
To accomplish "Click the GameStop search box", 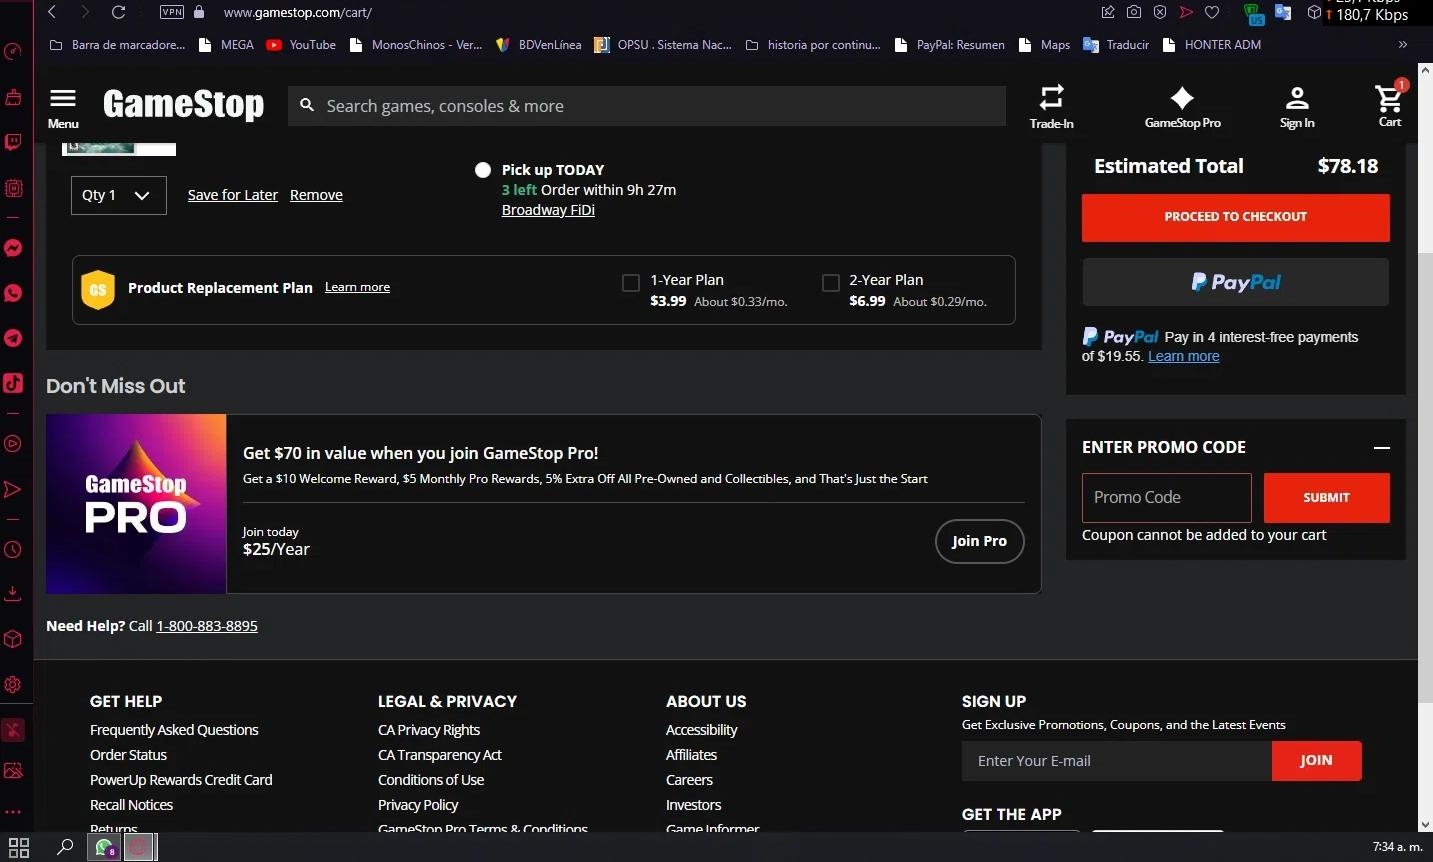I will pyautogui.click(x=647, y=106).
